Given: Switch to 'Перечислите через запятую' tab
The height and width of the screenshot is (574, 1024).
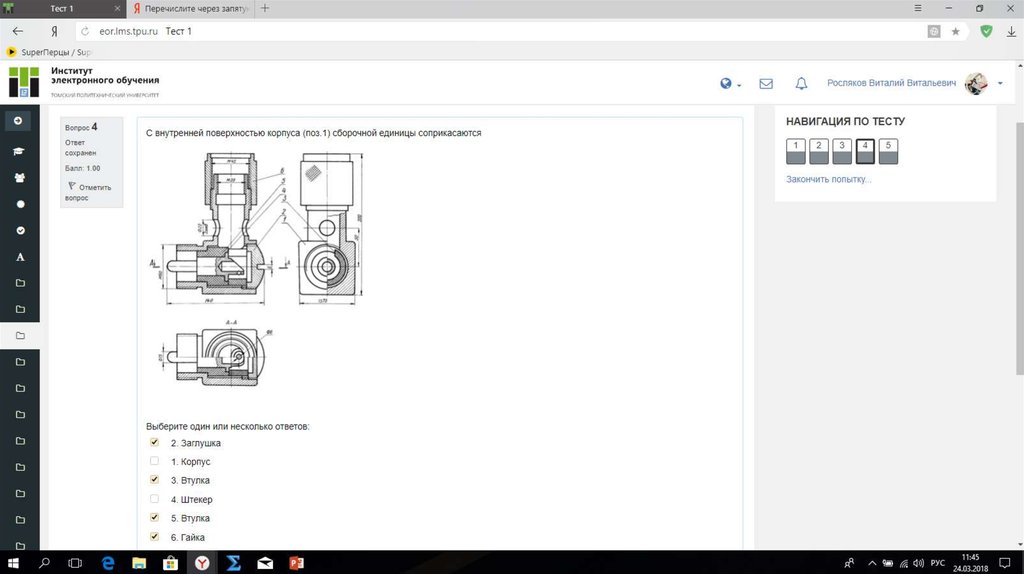Looking at the screenshot, I should coord(190,8).
